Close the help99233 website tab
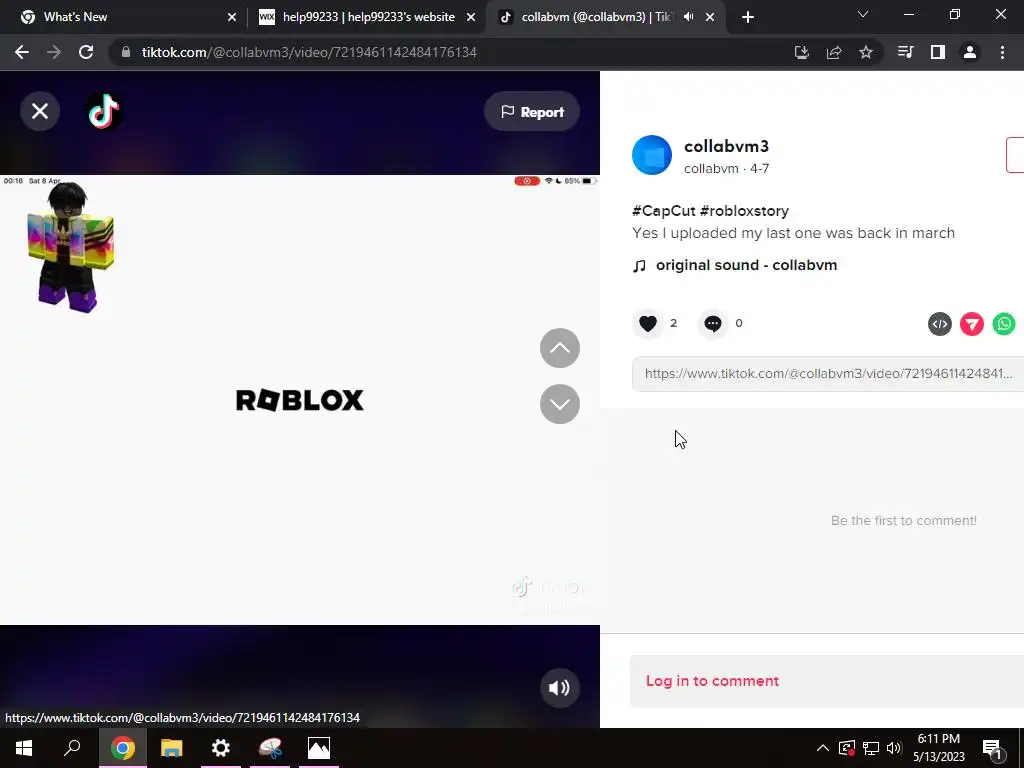This screenshot has height=768, width=1024. click(x=471, y=17)
